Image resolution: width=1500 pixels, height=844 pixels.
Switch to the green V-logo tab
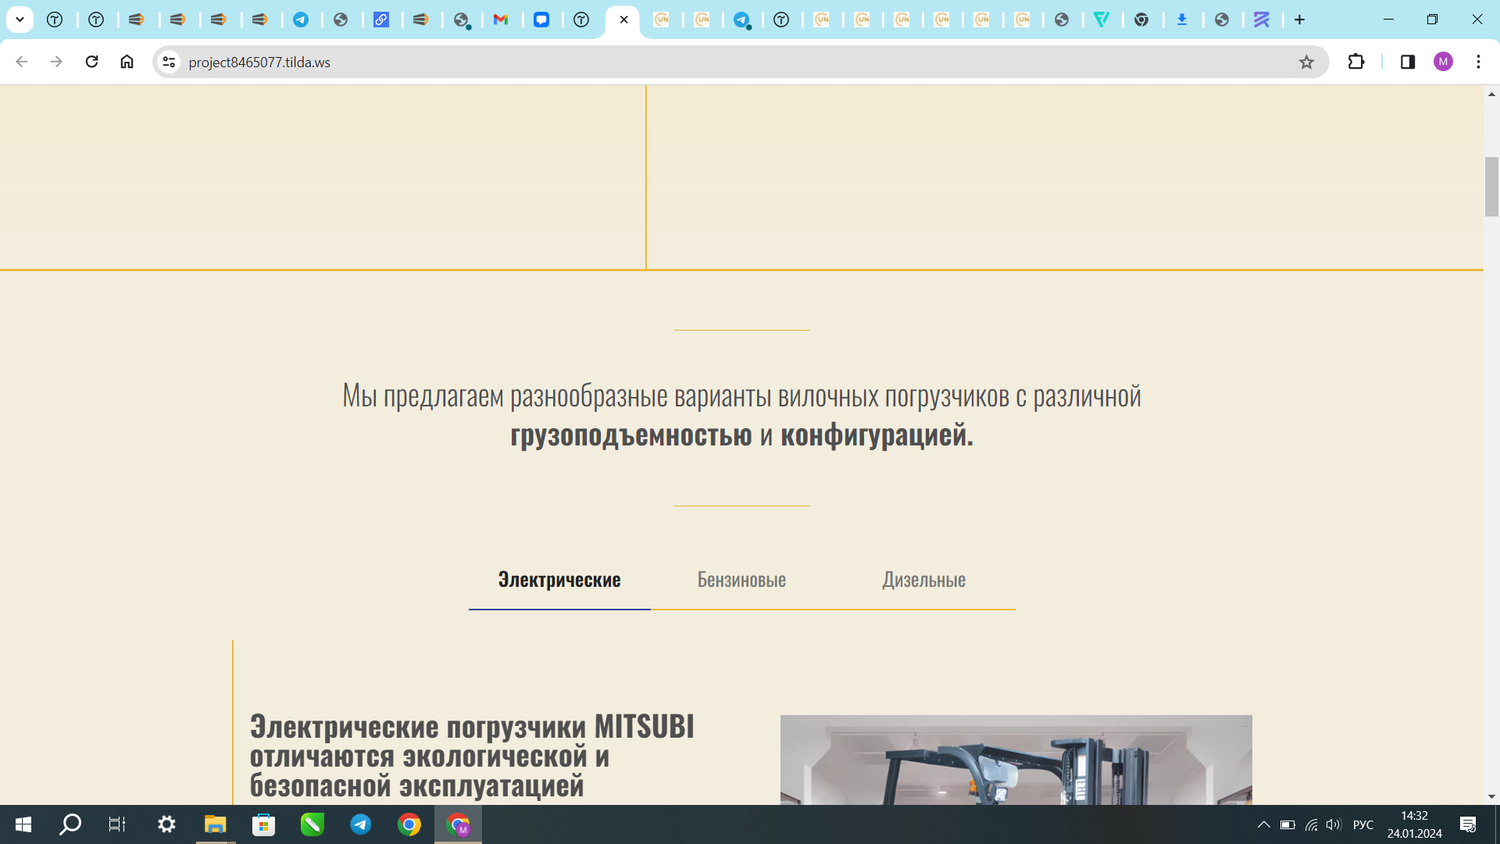pos(1101,20)
